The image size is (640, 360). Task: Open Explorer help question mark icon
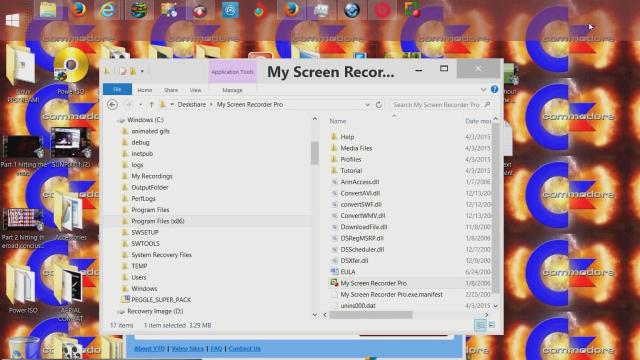tap(494, 89)
